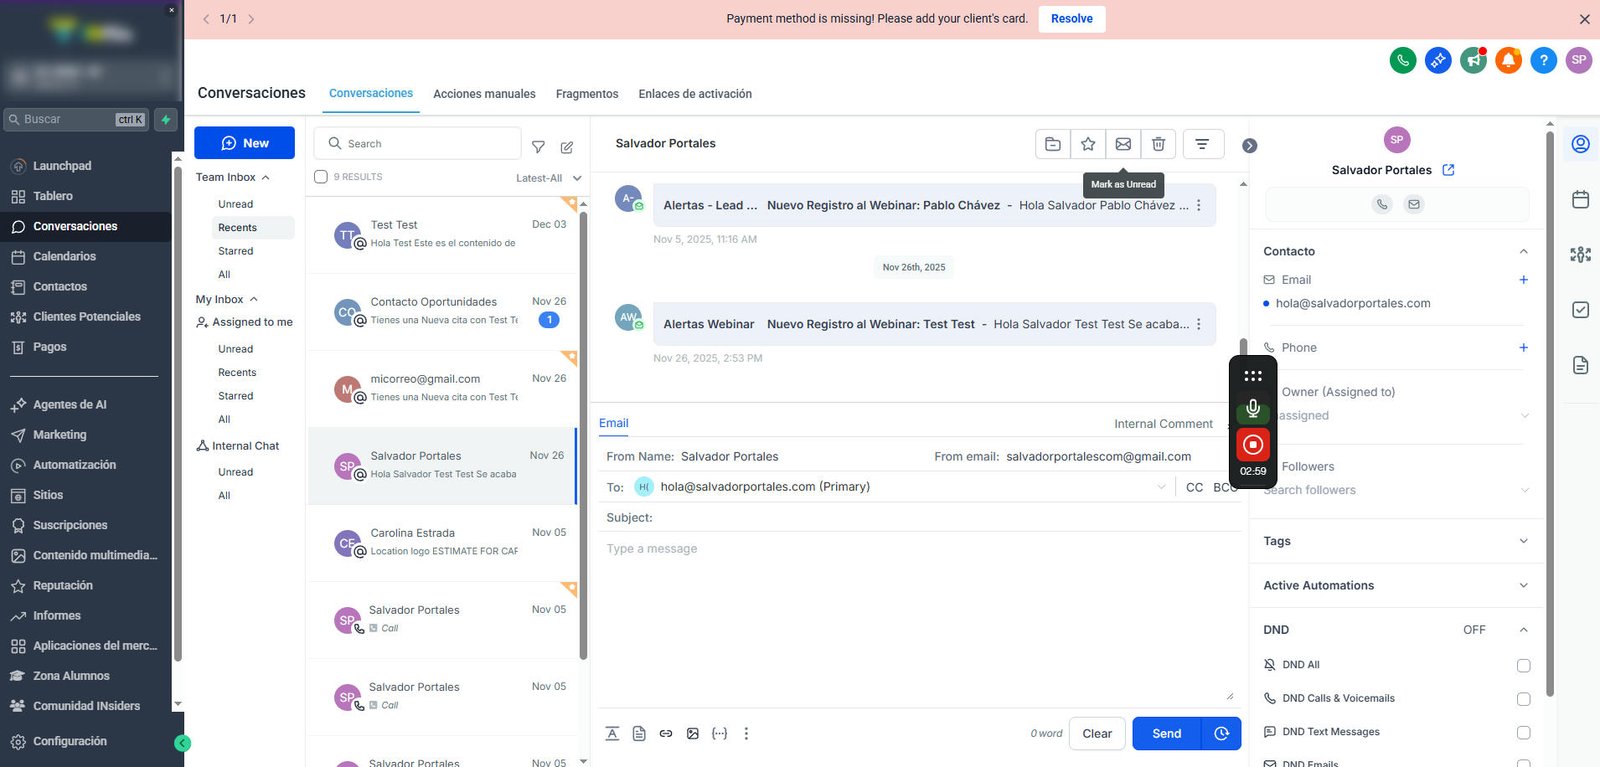Switch to Internal Comment tab
This screenshot has width=1600, height=767.
1163,424
